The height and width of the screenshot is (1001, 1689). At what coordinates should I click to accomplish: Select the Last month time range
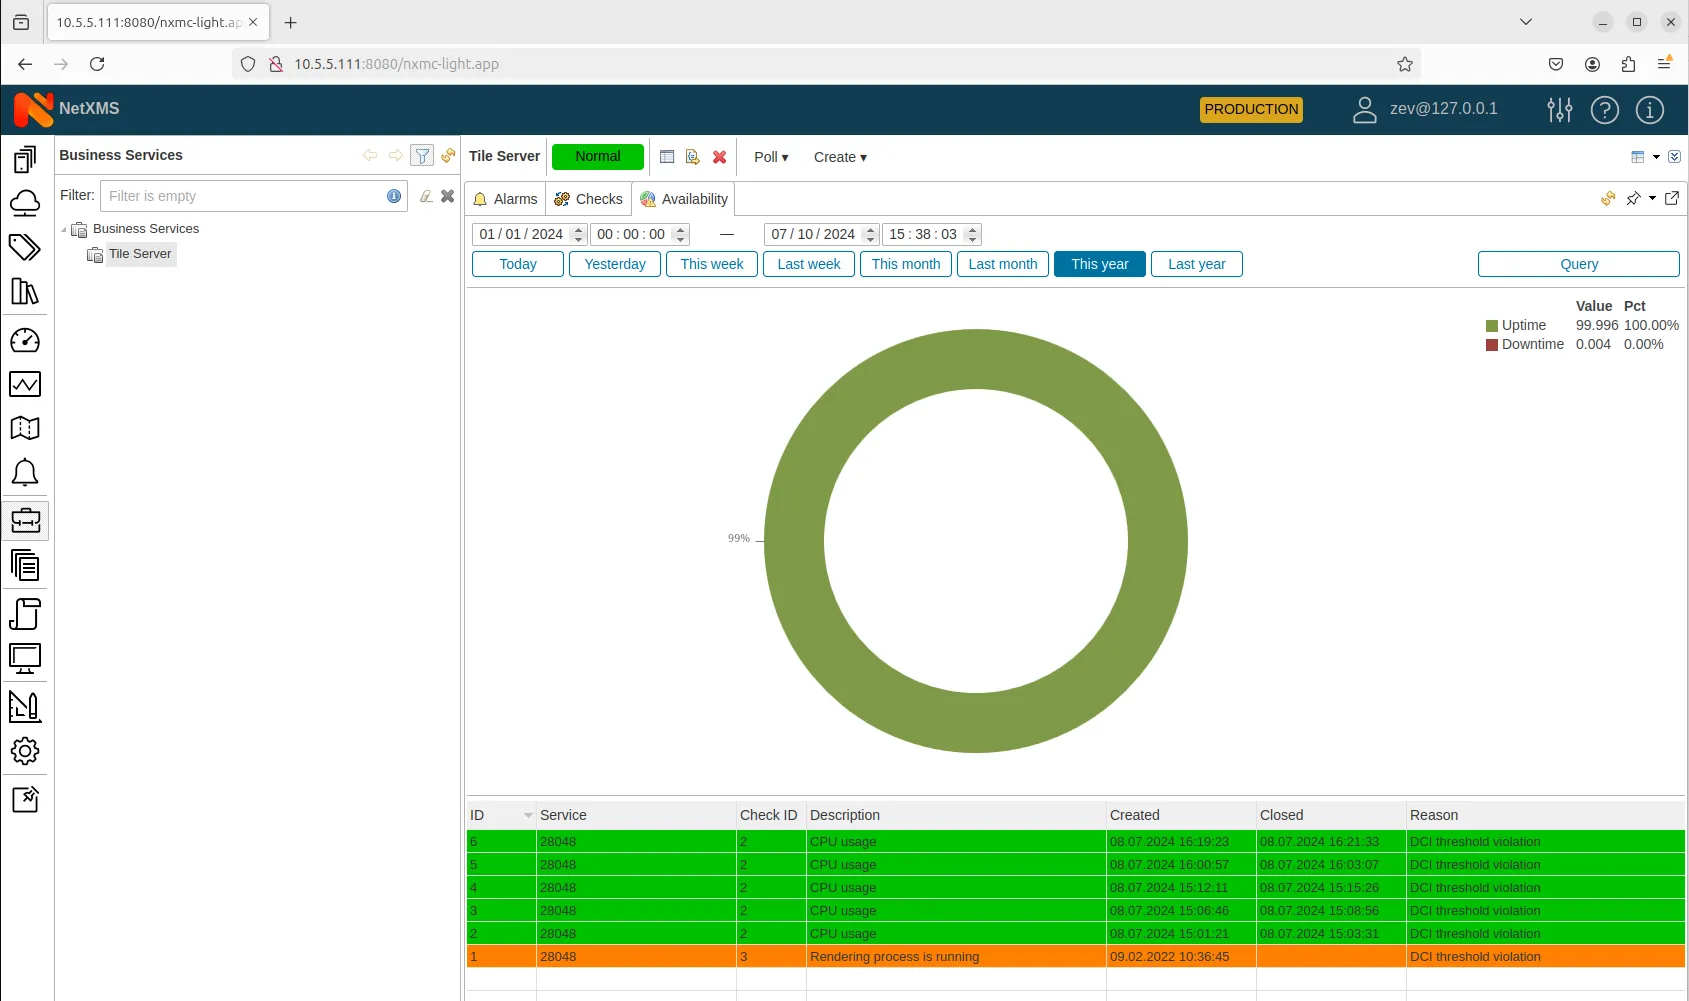(1002, 264)
